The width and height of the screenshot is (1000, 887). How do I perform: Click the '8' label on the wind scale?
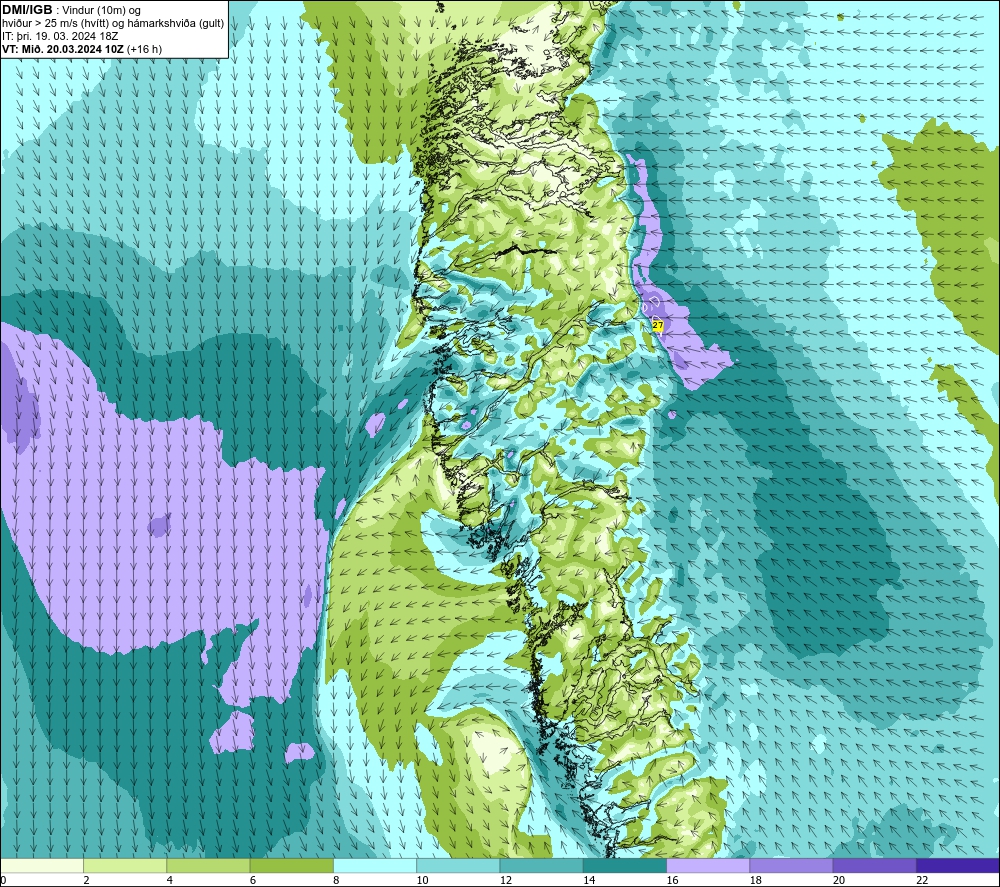[336, 880]
